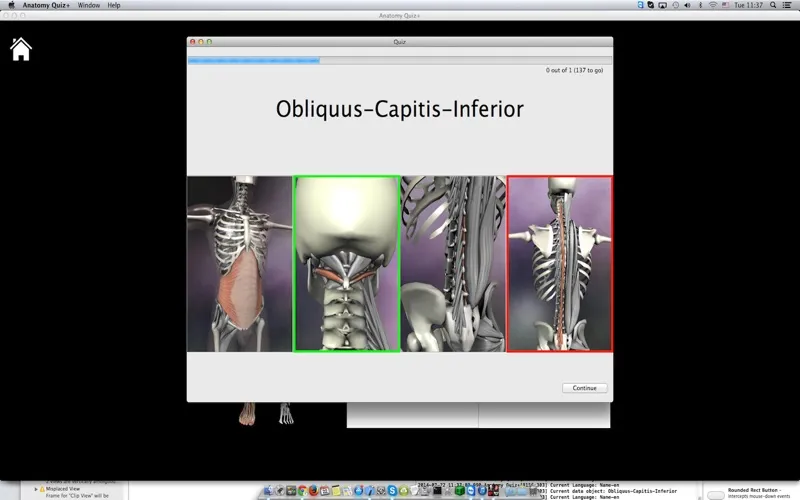This screenshot has height=500, width=800.
Task: Open Finder from the dock
Action: coord(268,491)
